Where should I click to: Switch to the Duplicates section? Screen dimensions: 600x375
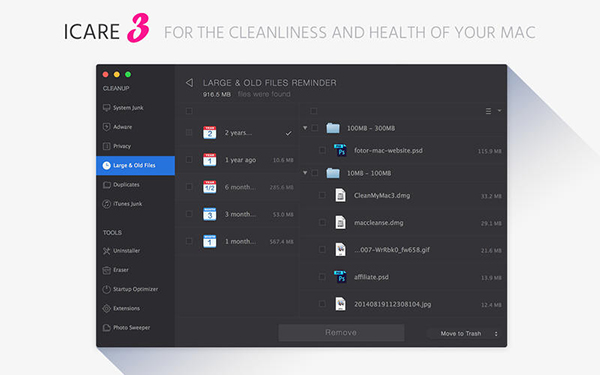[121, 185]
